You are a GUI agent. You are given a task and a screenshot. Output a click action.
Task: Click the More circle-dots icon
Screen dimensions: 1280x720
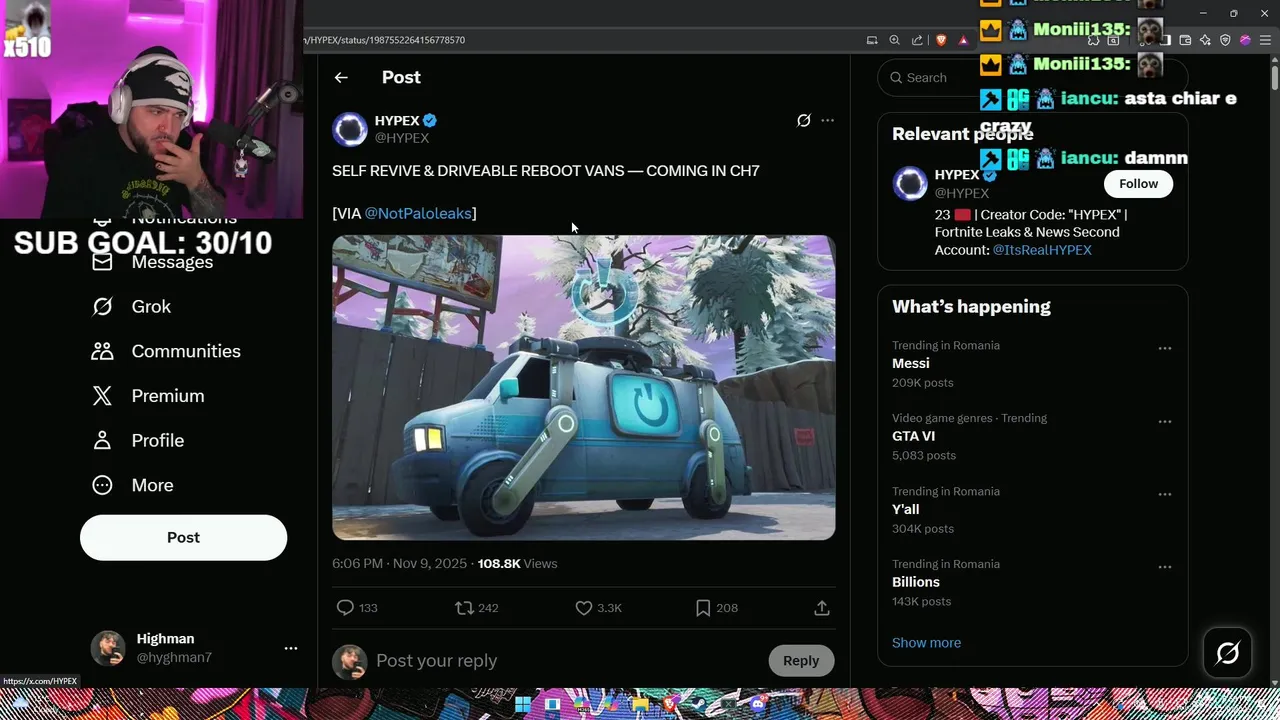pos(102,485)
